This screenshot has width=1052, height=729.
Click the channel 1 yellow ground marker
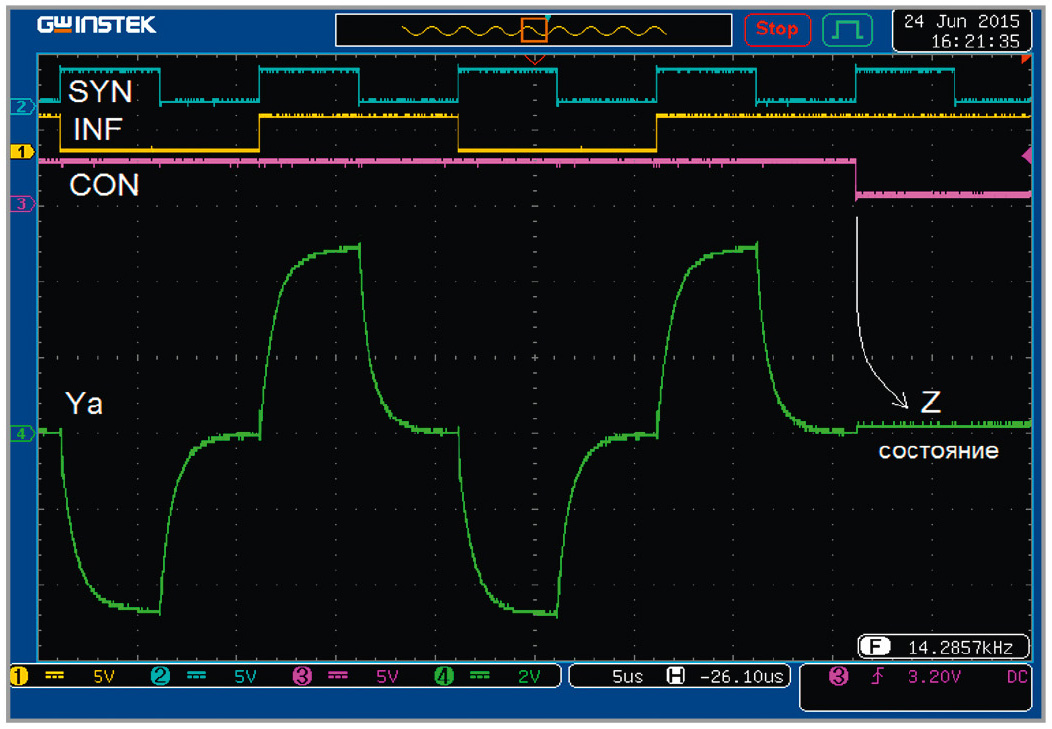(21, 152)
